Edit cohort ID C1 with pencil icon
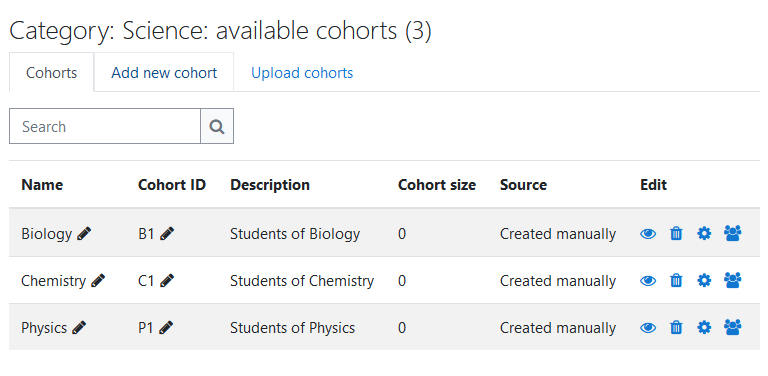Viewport: 768px width, 376px height. pos(167,281)
